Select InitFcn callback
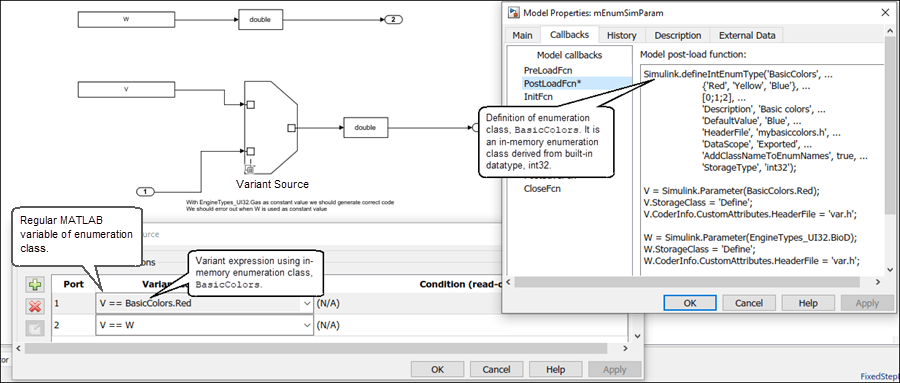The height and width of the screenshot is (383, 900). pyautogui.click(x=538, y=96)
